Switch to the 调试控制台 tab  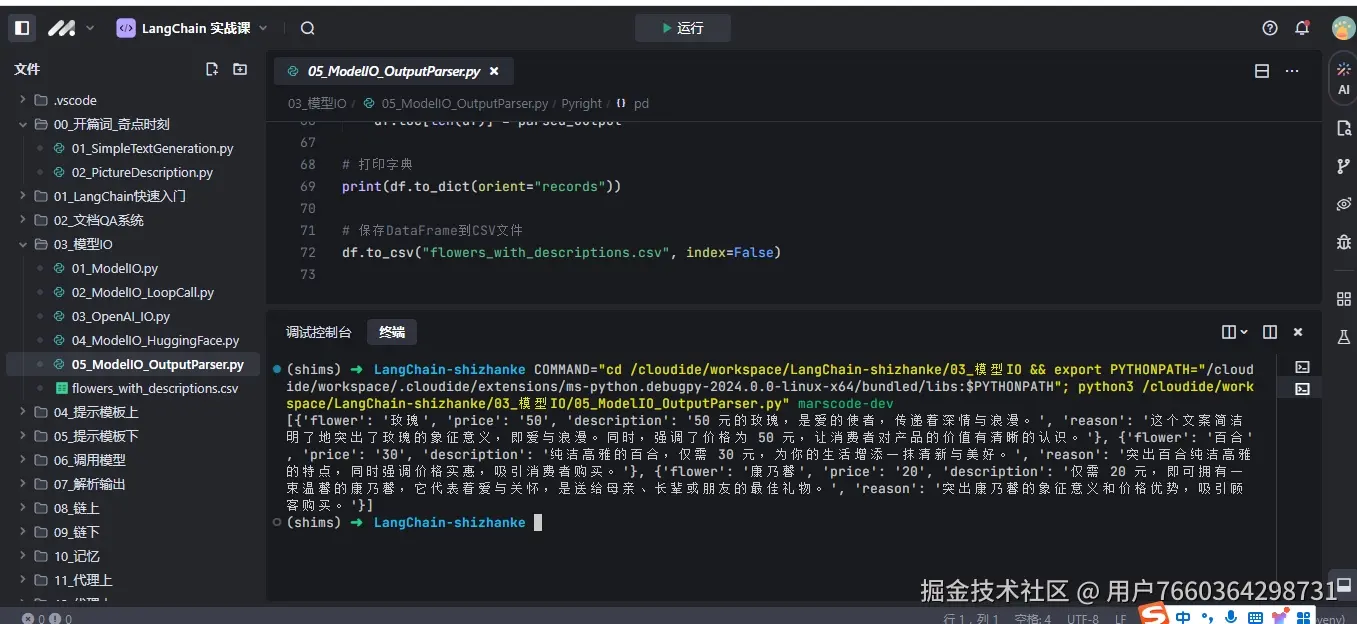coord(316,331)
